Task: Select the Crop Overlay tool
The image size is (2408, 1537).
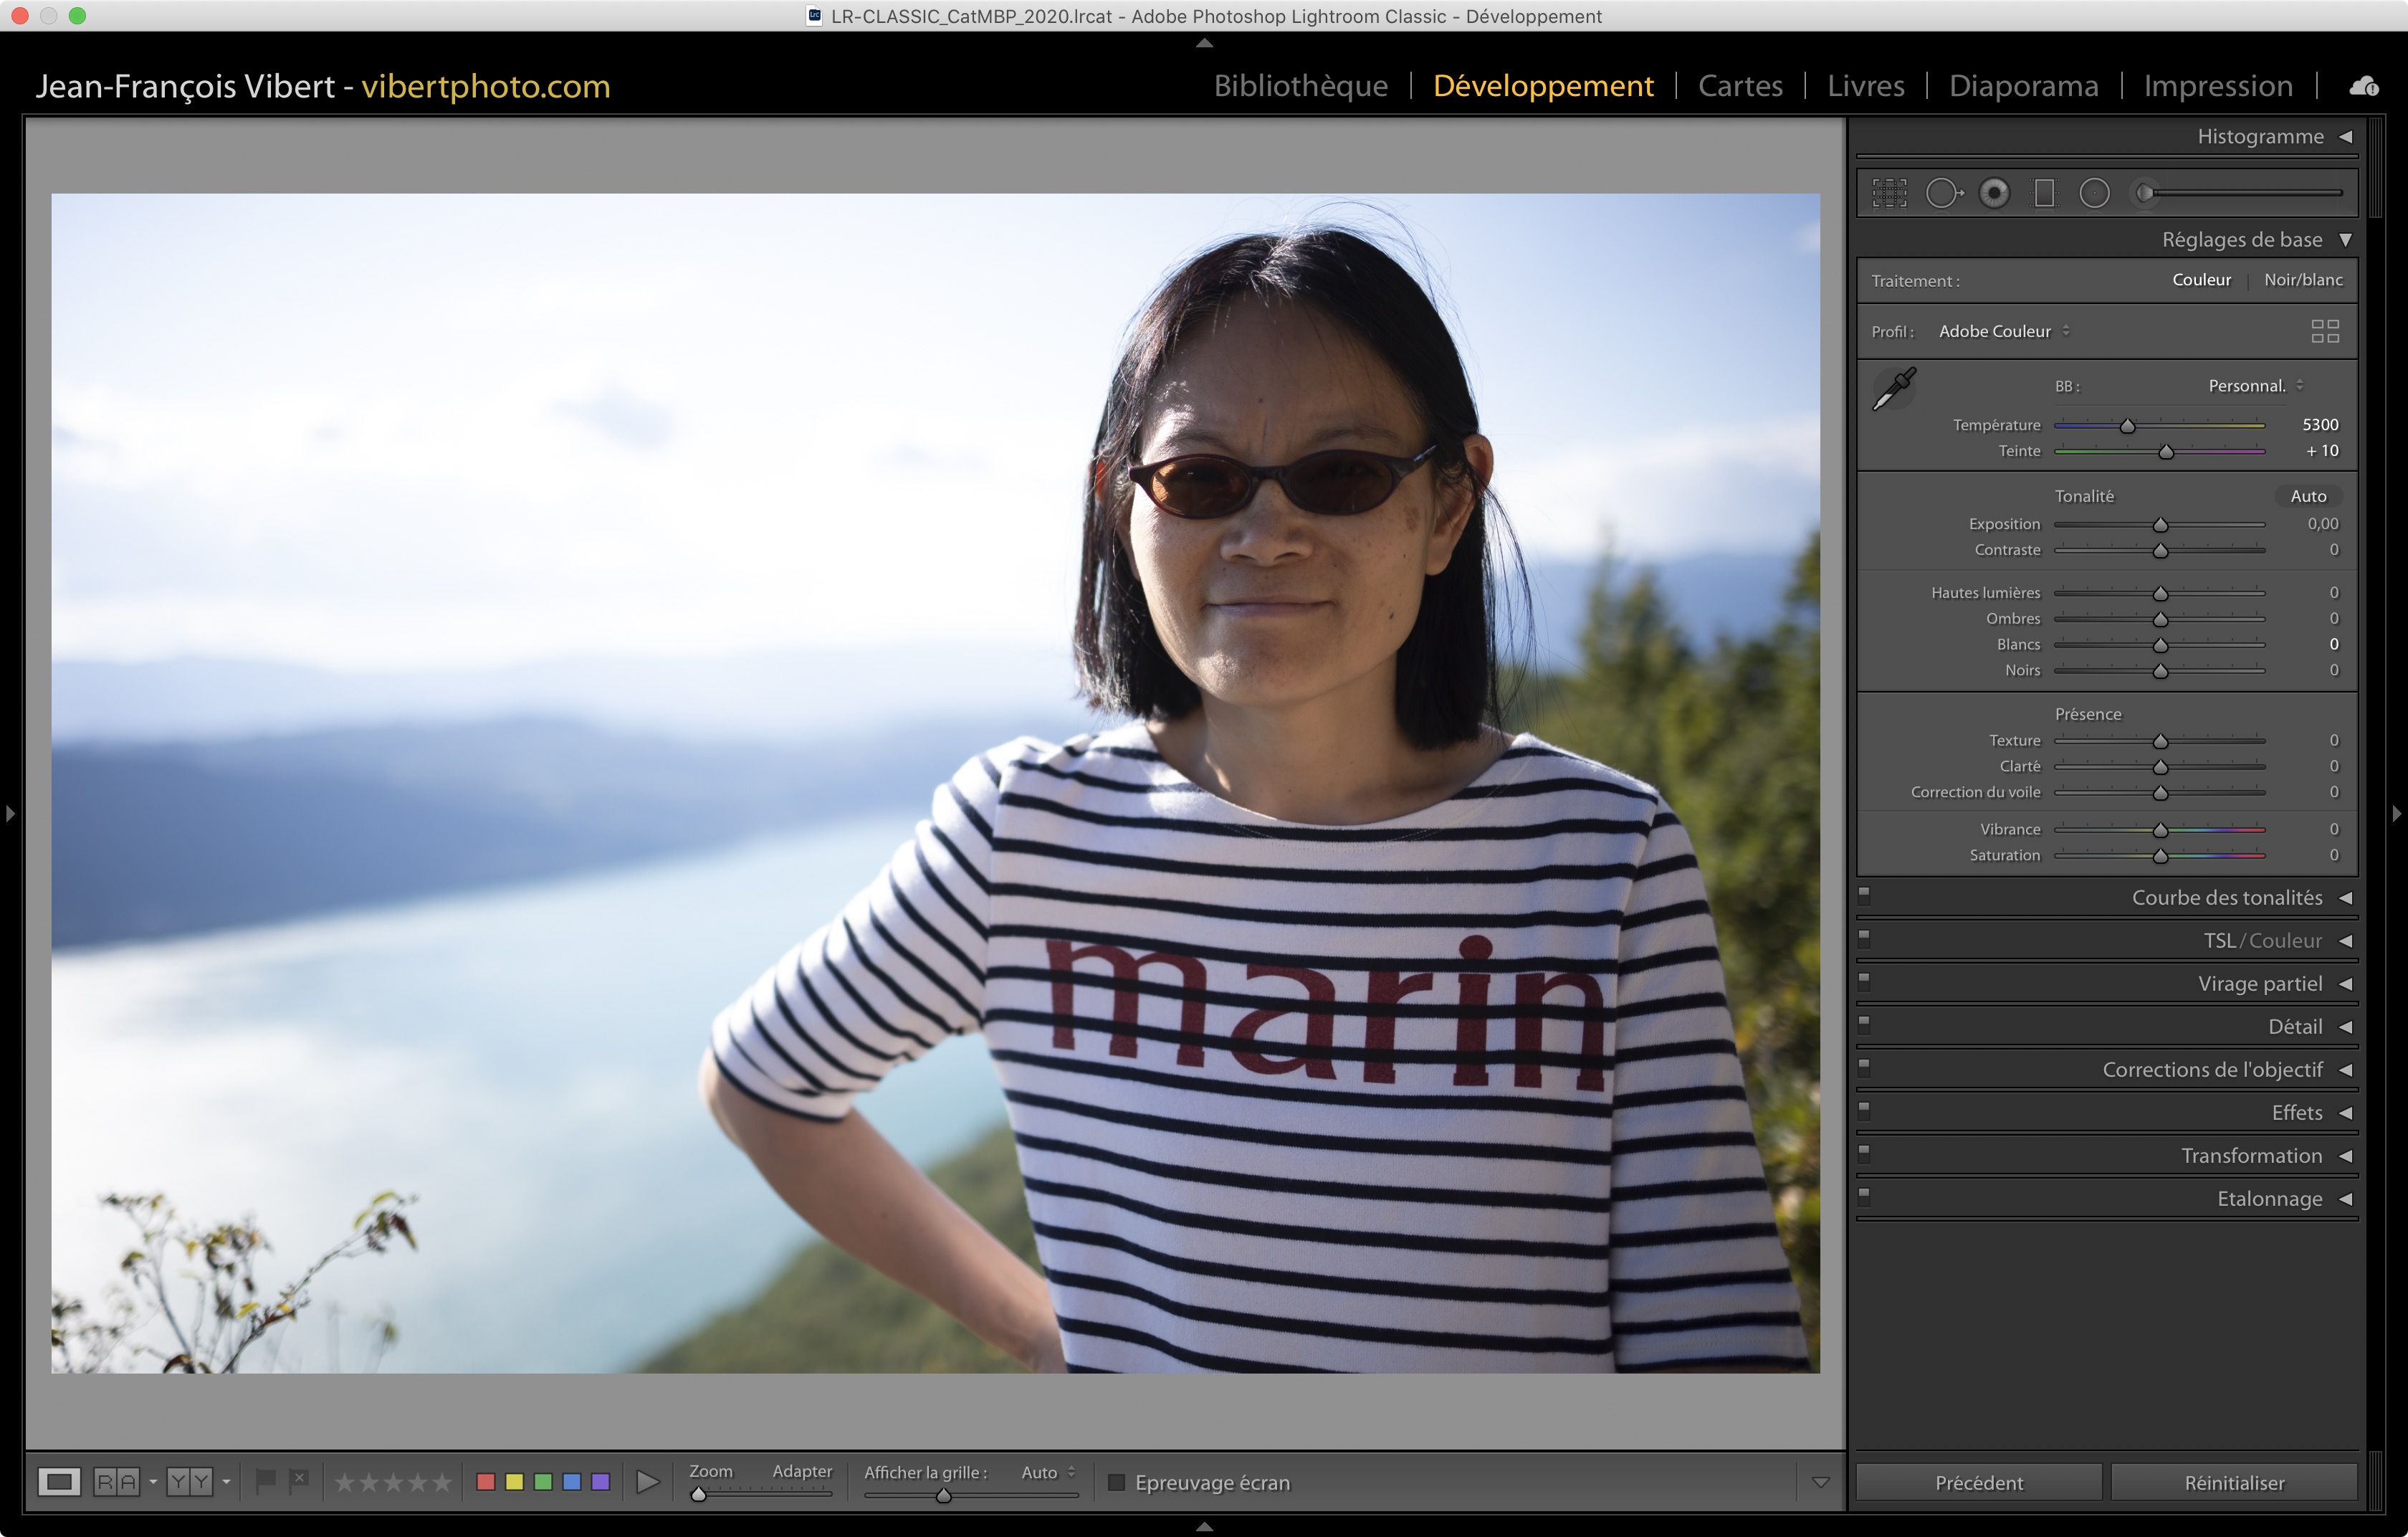Action: [1889, 193]
